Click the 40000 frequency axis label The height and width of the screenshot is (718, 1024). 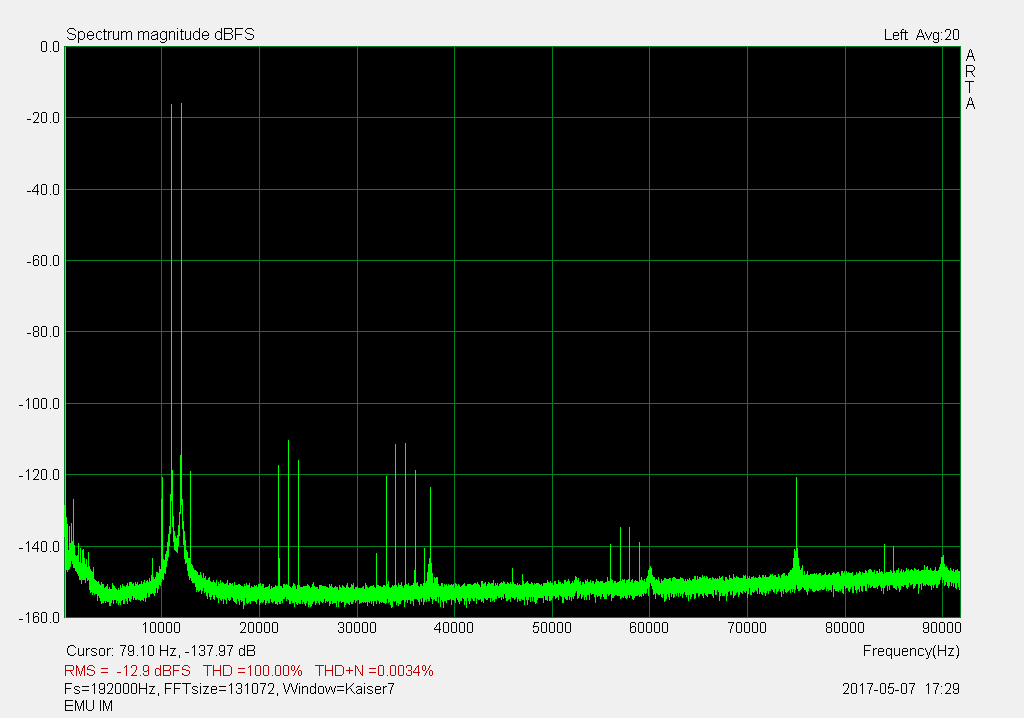(x=454, y=628)
